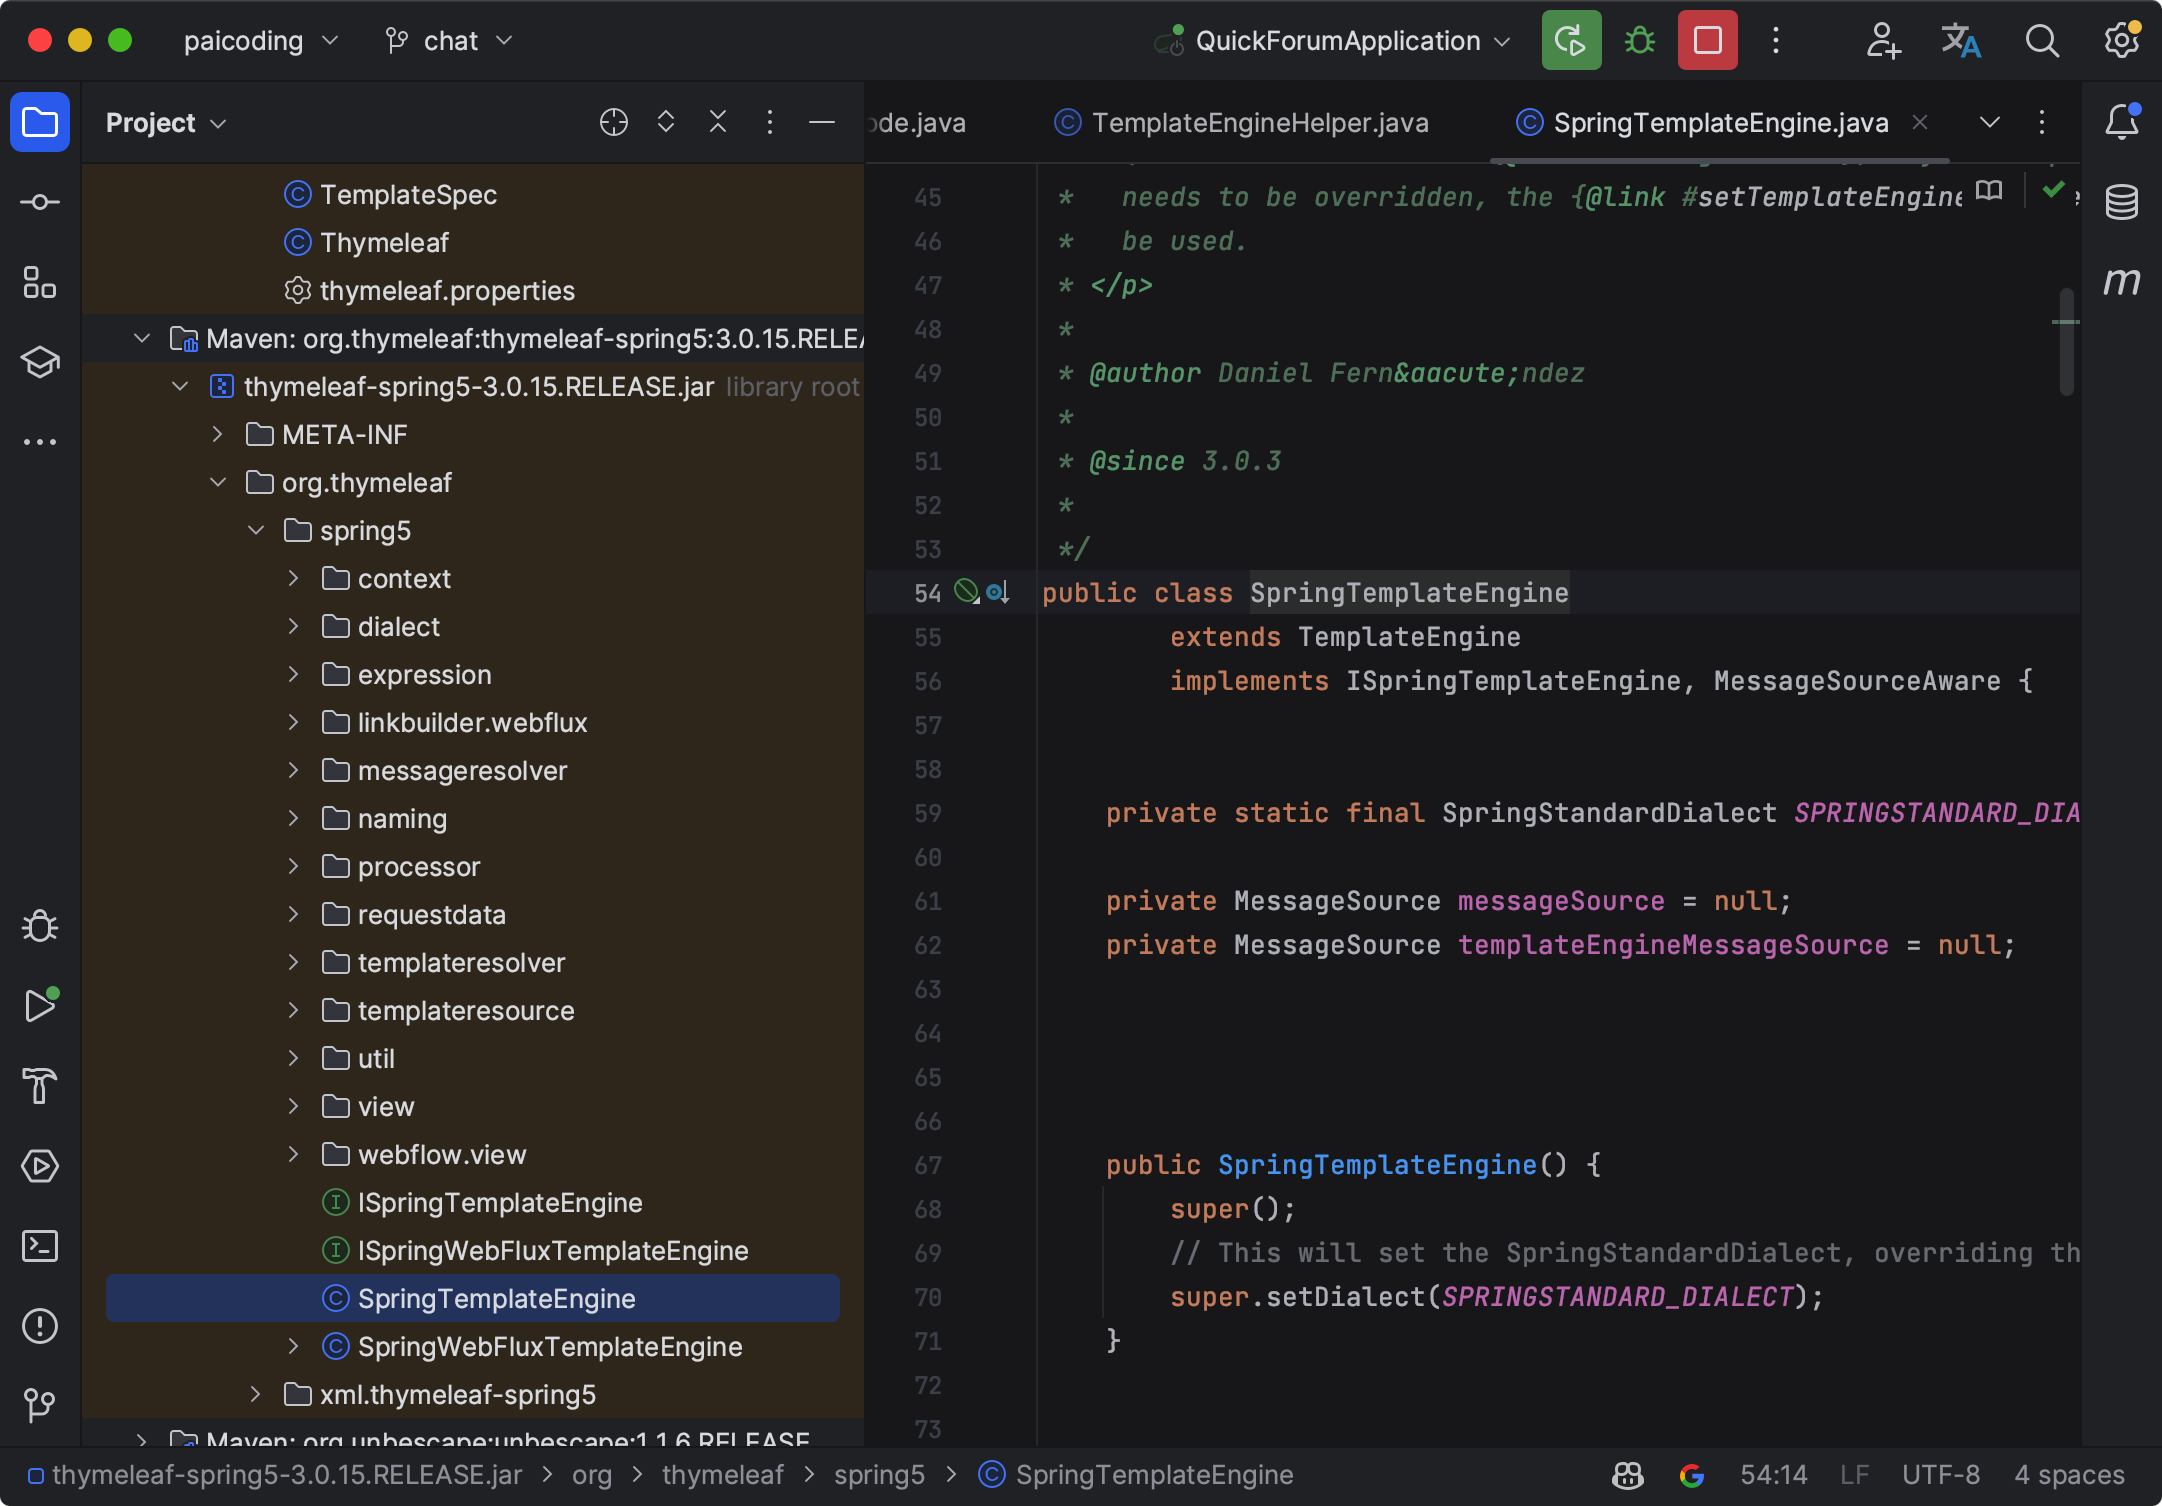Open the Git tool window

(40, 1405)
